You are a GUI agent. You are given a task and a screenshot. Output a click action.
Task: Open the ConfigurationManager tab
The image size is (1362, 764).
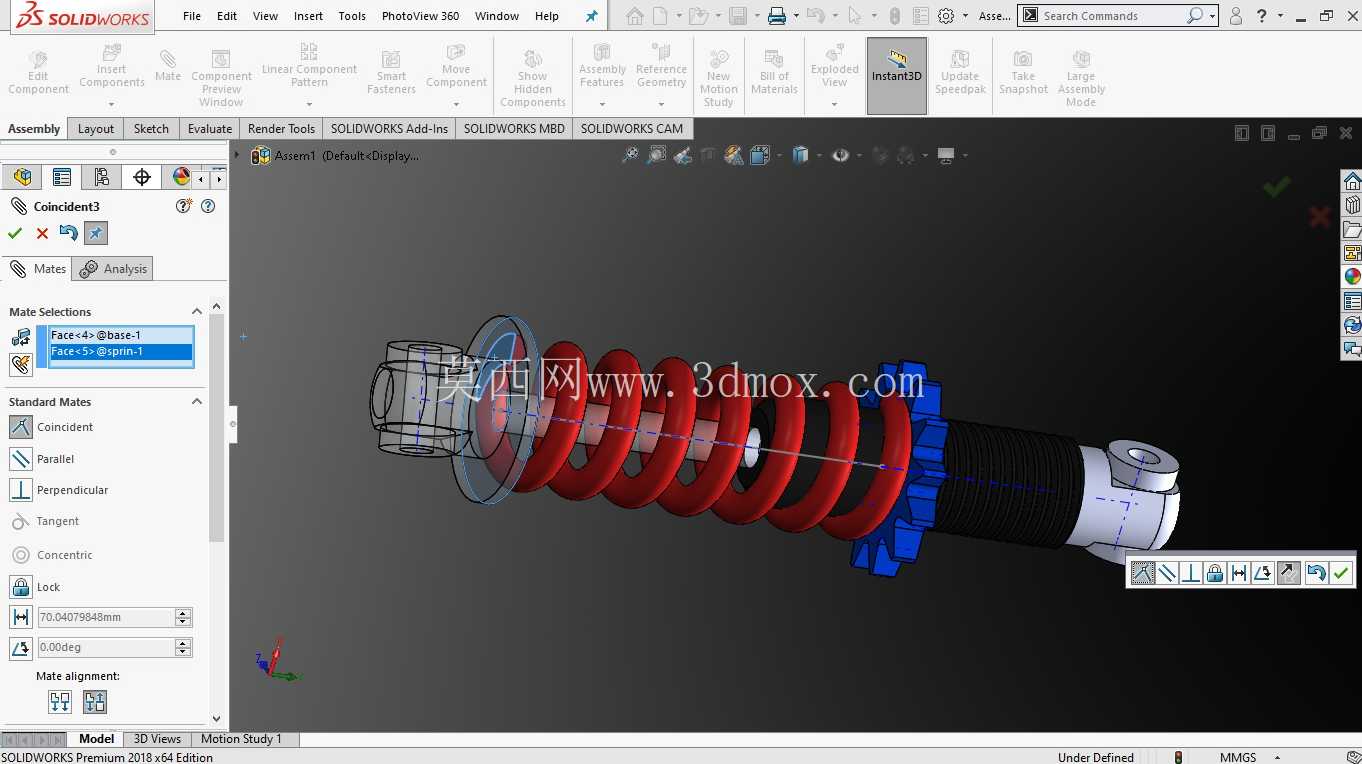(x=102, y=177)
